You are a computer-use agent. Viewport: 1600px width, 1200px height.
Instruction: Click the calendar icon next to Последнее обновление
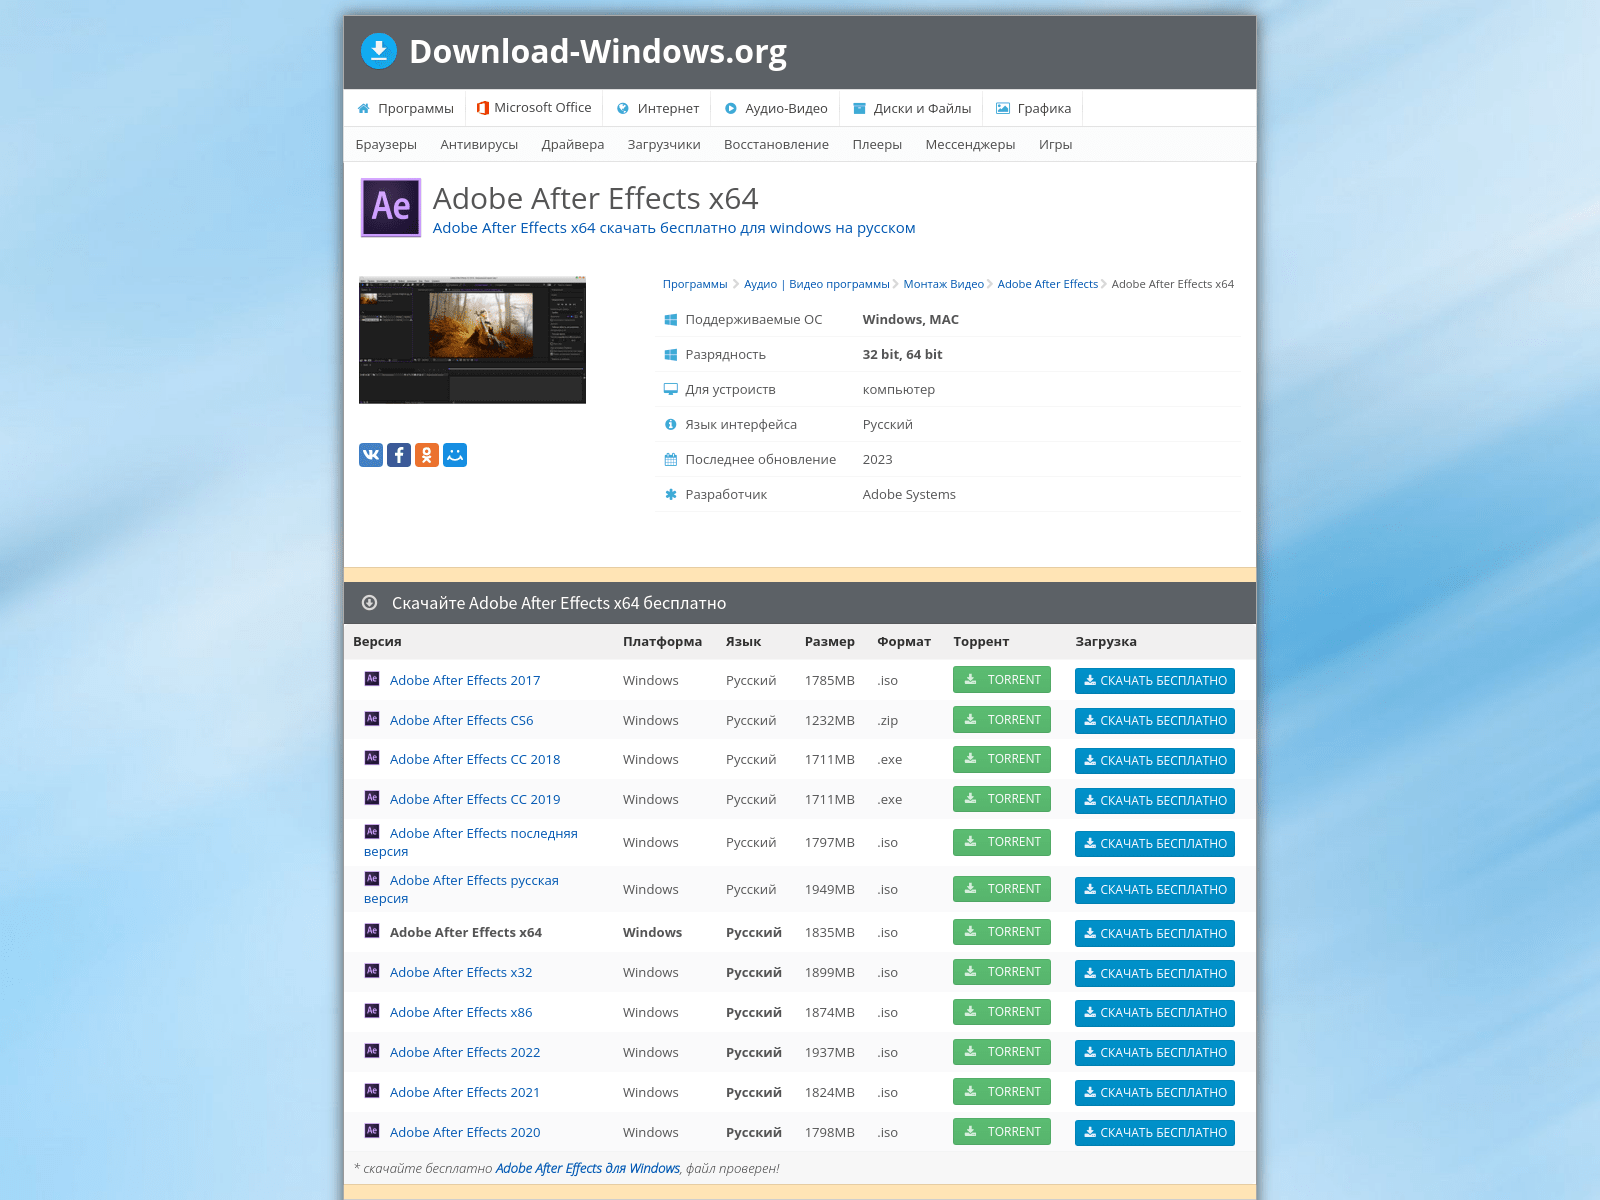[671, 460]
